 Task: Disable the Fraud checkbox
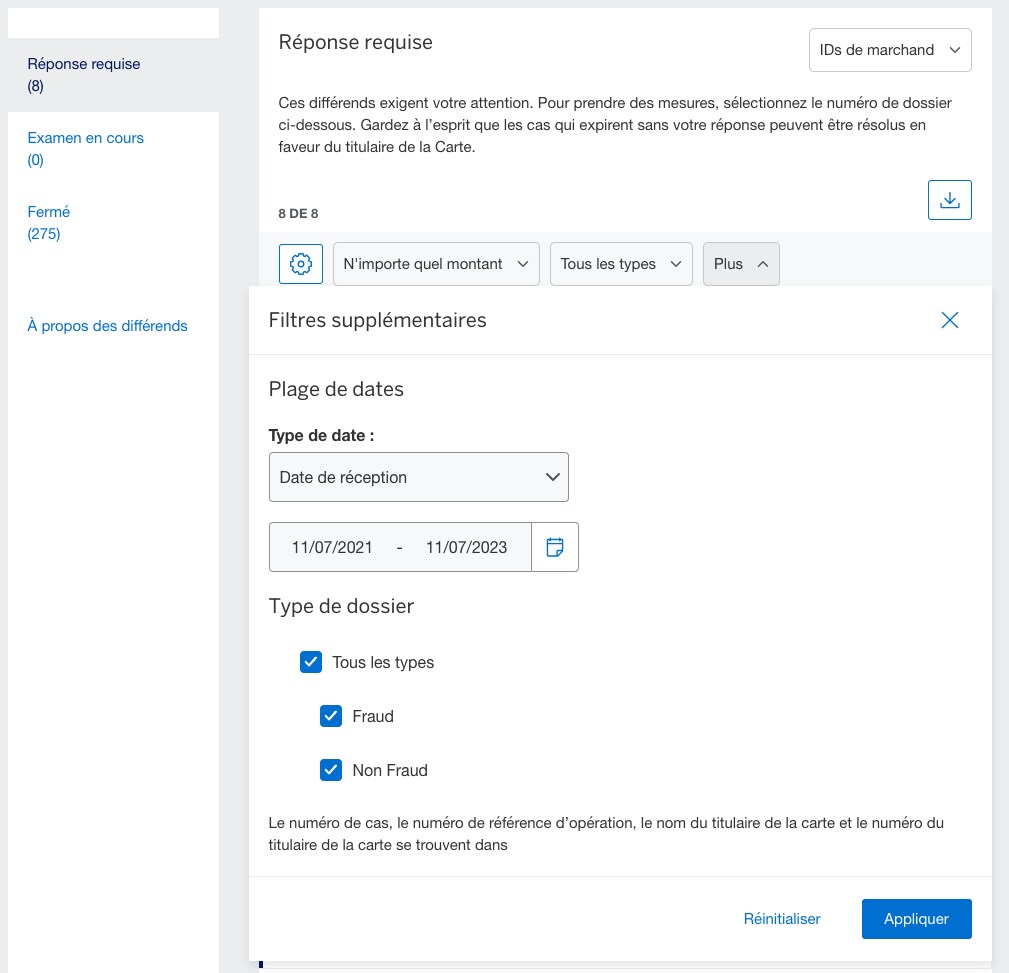pos(331,716)
